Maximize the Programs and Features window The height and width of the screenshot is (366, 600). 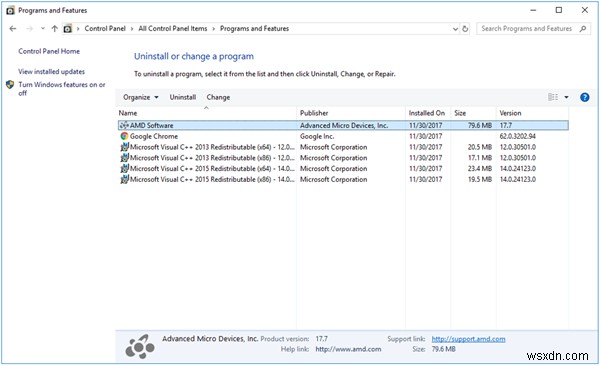(x=559, y=10)
